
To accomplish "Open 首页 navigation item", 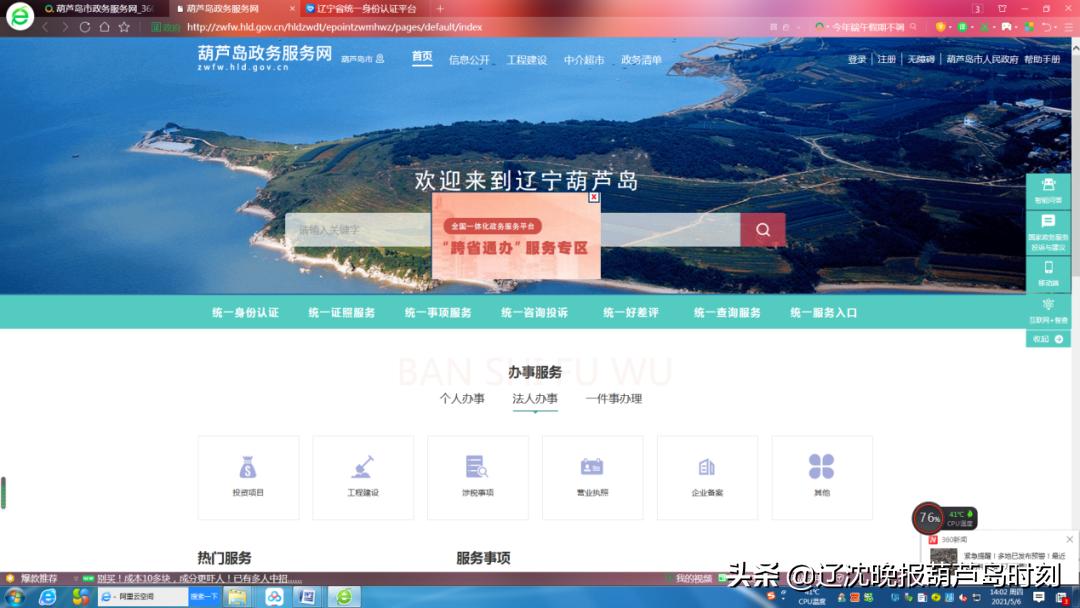I will [x=422, y=57].
